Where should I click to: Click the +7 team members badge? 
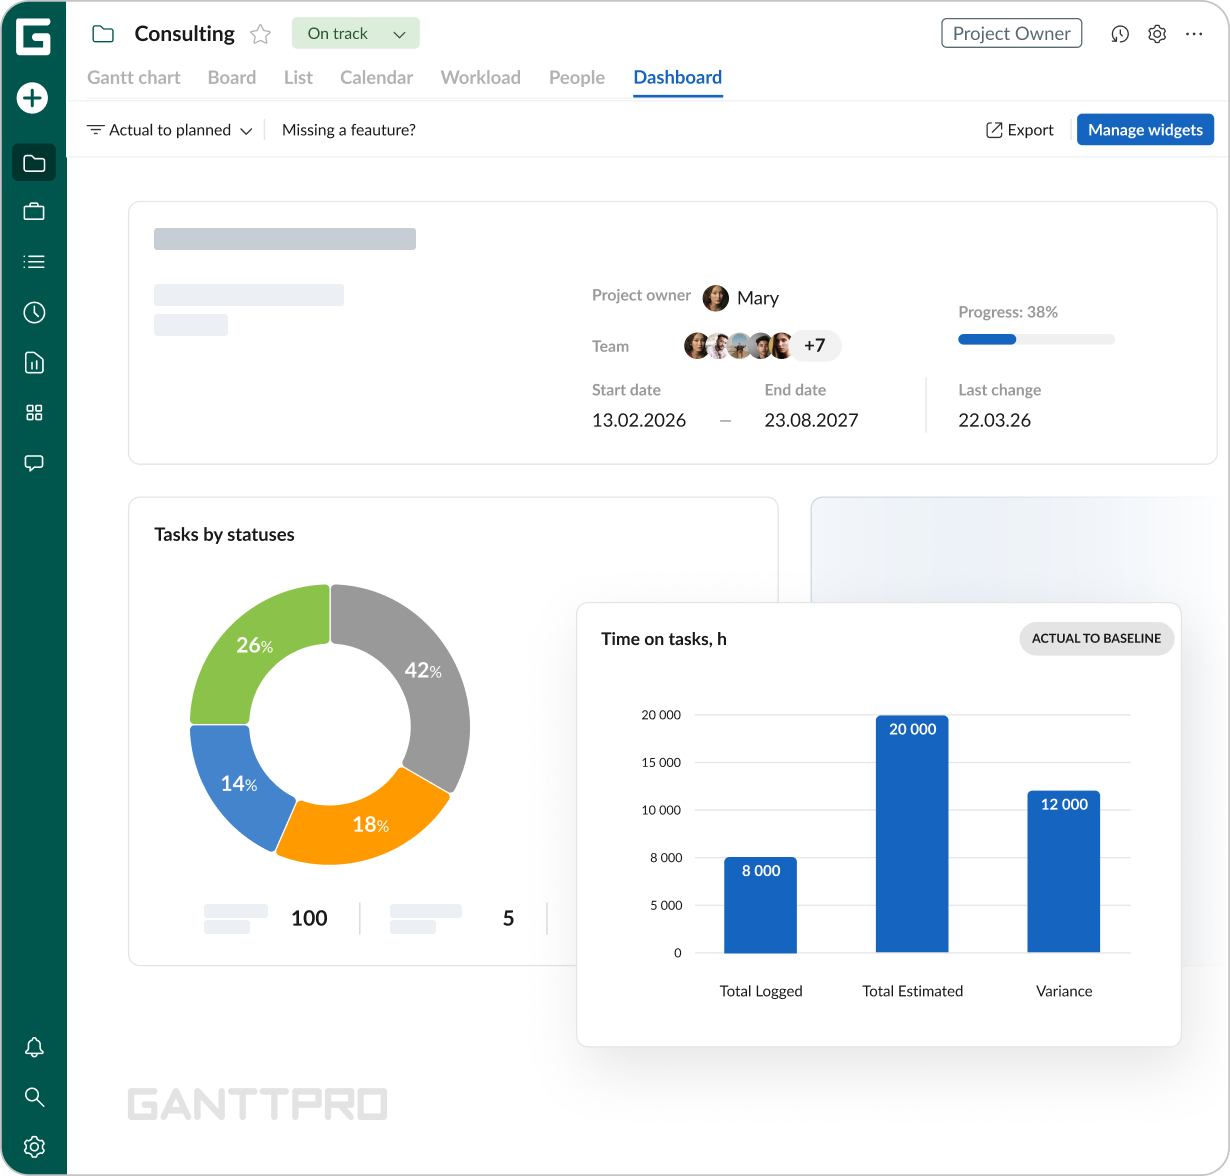click(x=815, y=346)
